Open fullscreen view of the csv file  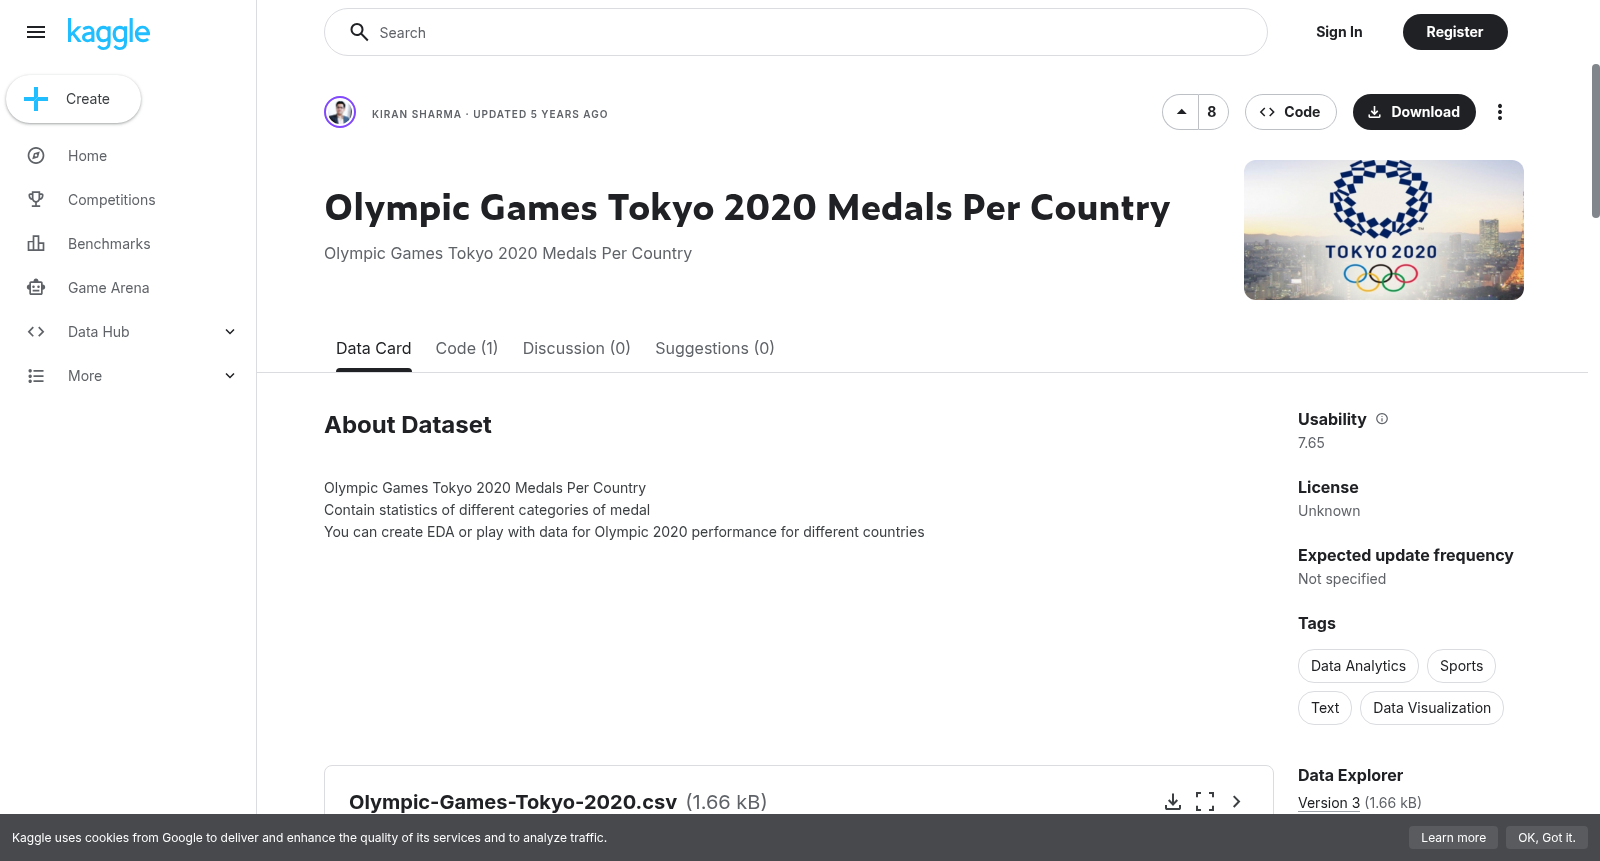[1205, 802]
